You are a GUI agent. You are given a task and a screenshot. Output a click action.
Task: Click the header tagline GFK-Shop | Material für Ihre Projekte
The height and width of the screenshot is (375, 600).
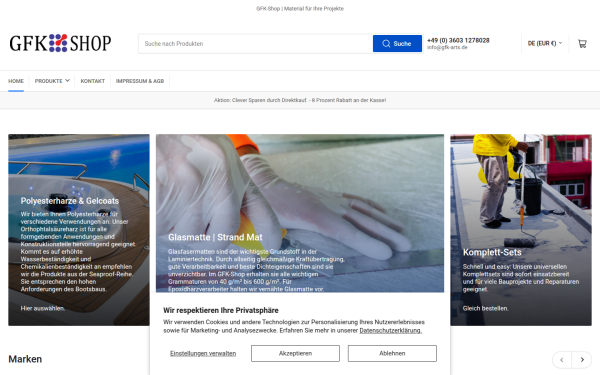300,8
